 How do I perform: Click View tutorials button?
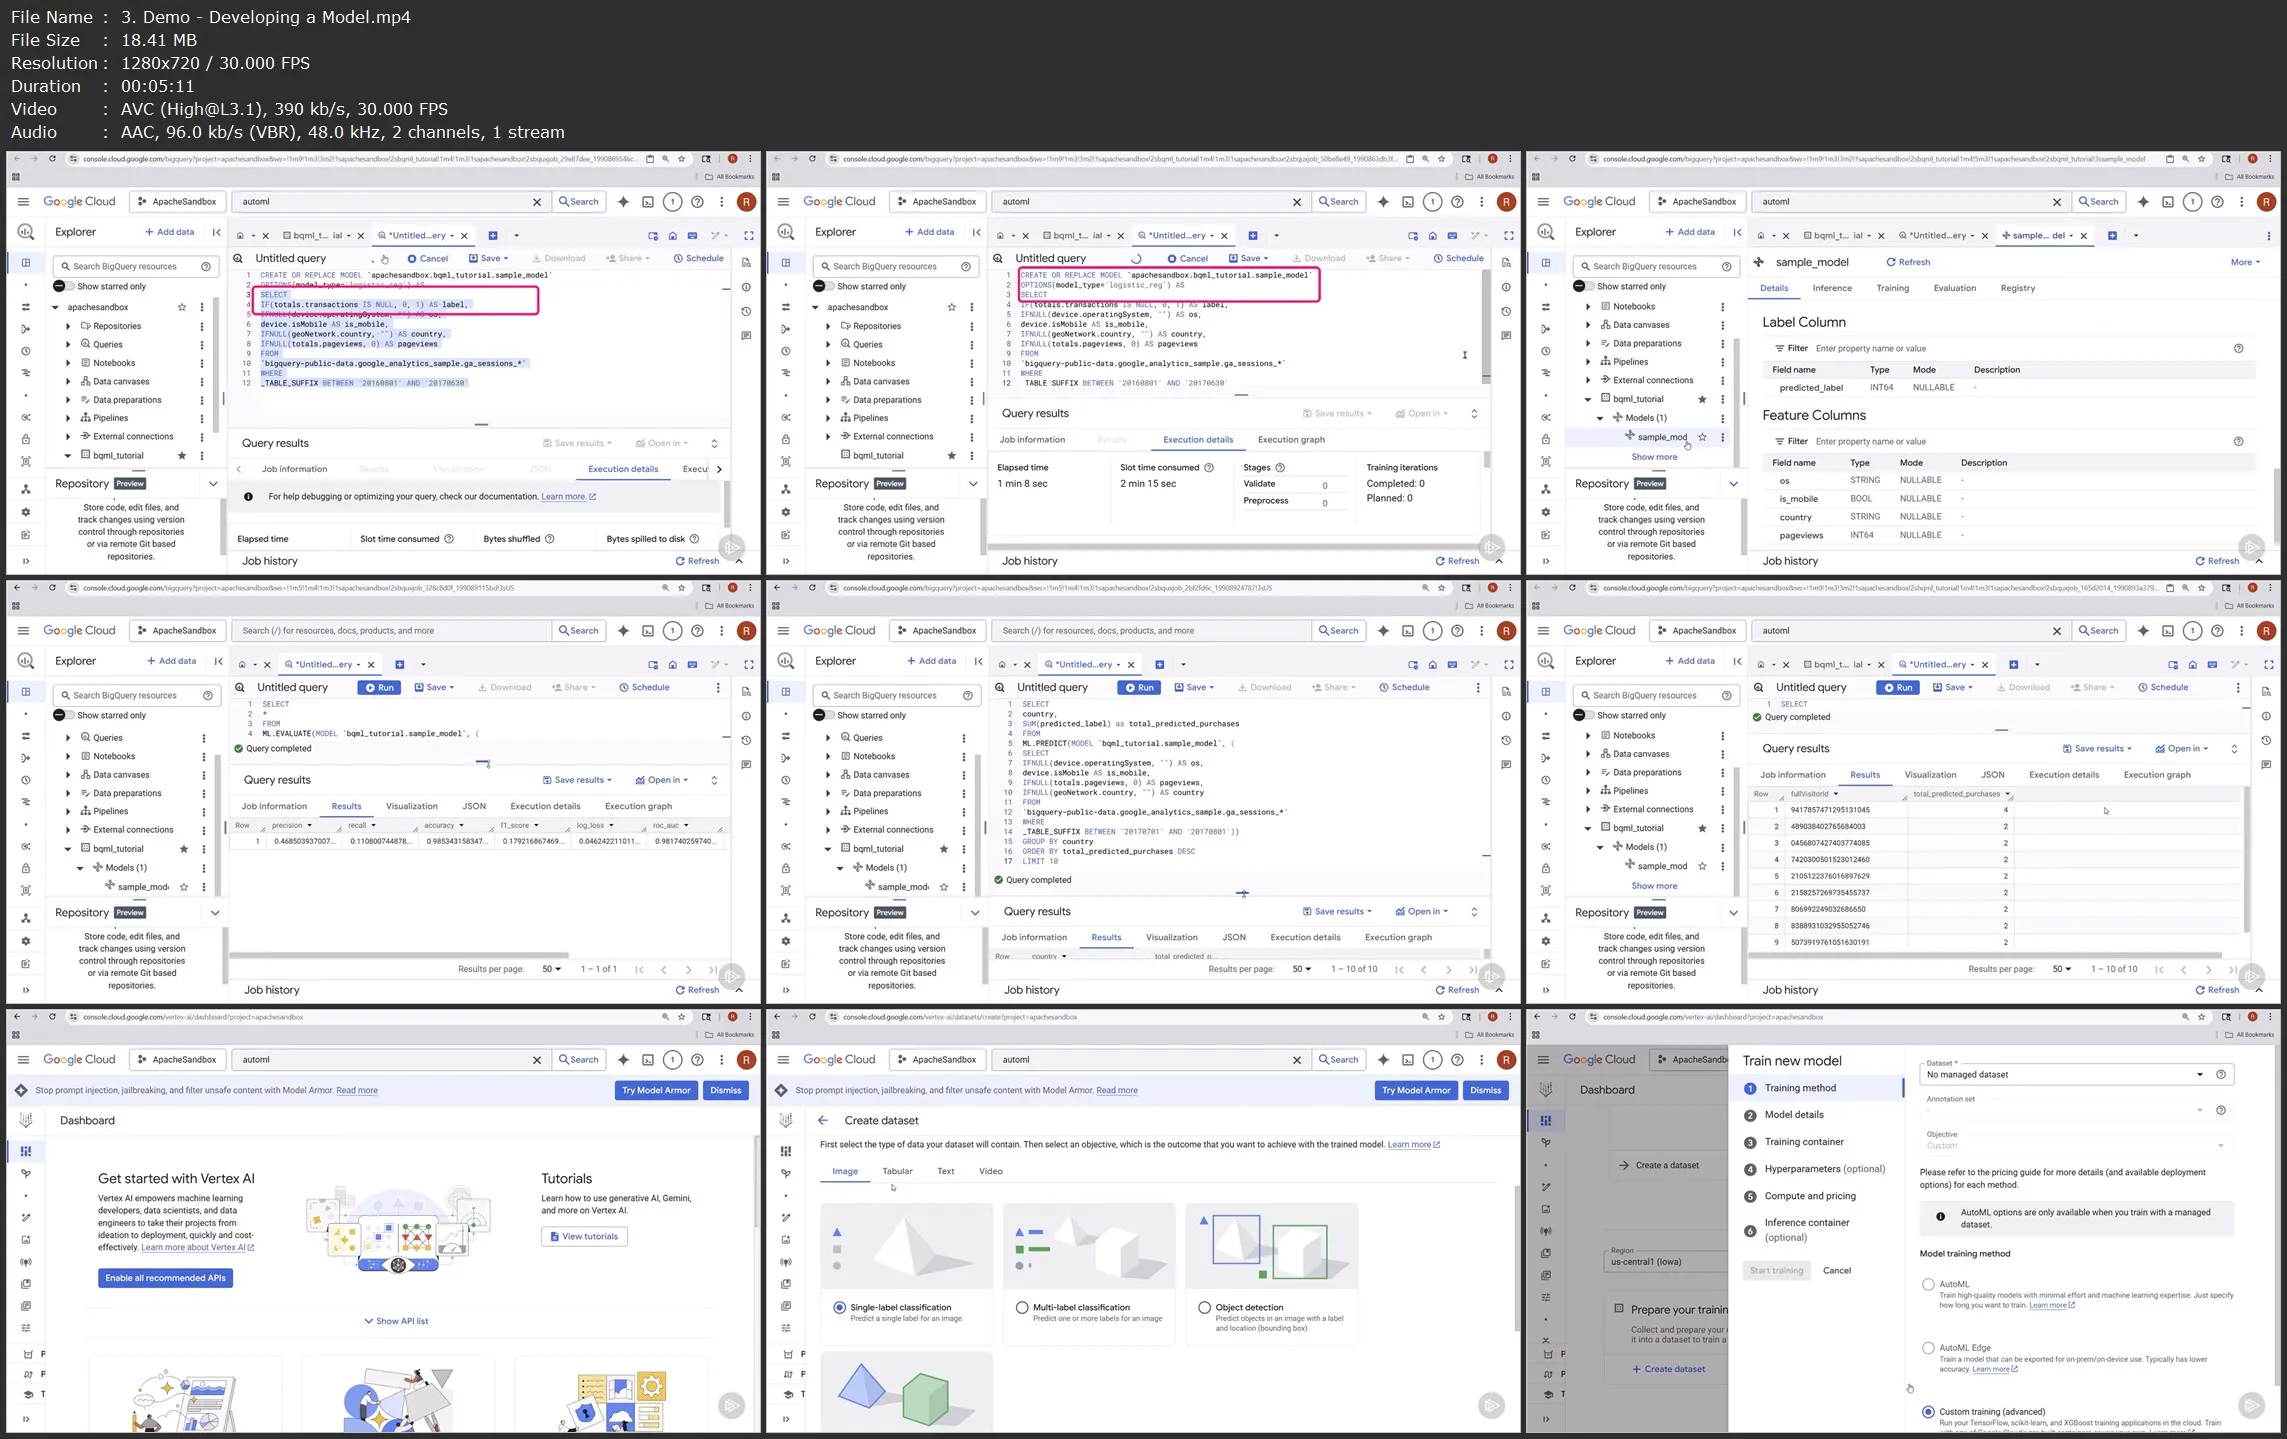pos(584,1238)
